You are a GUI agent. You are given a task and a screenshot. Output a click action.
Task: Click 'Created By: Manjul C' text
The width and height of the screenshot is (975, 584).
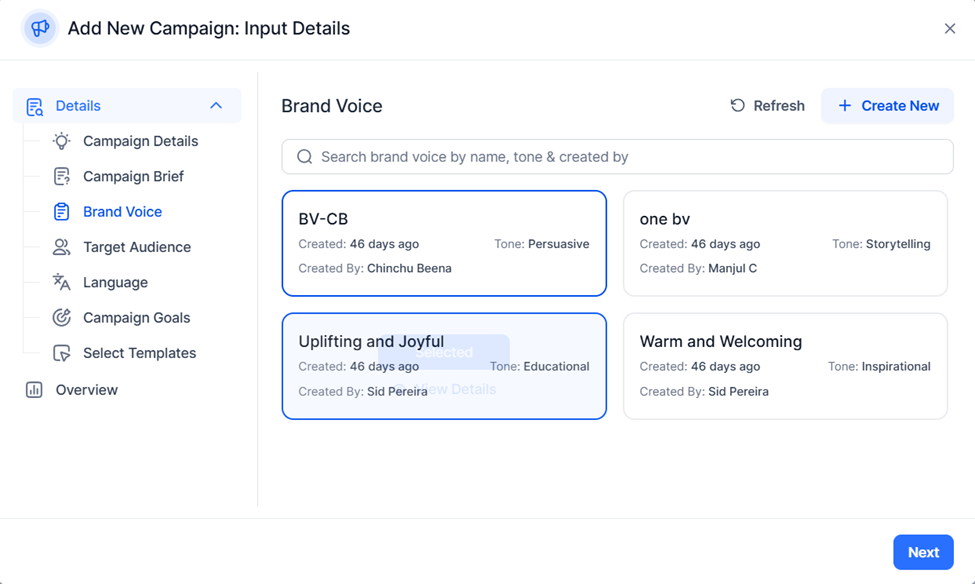coord(698,269)
